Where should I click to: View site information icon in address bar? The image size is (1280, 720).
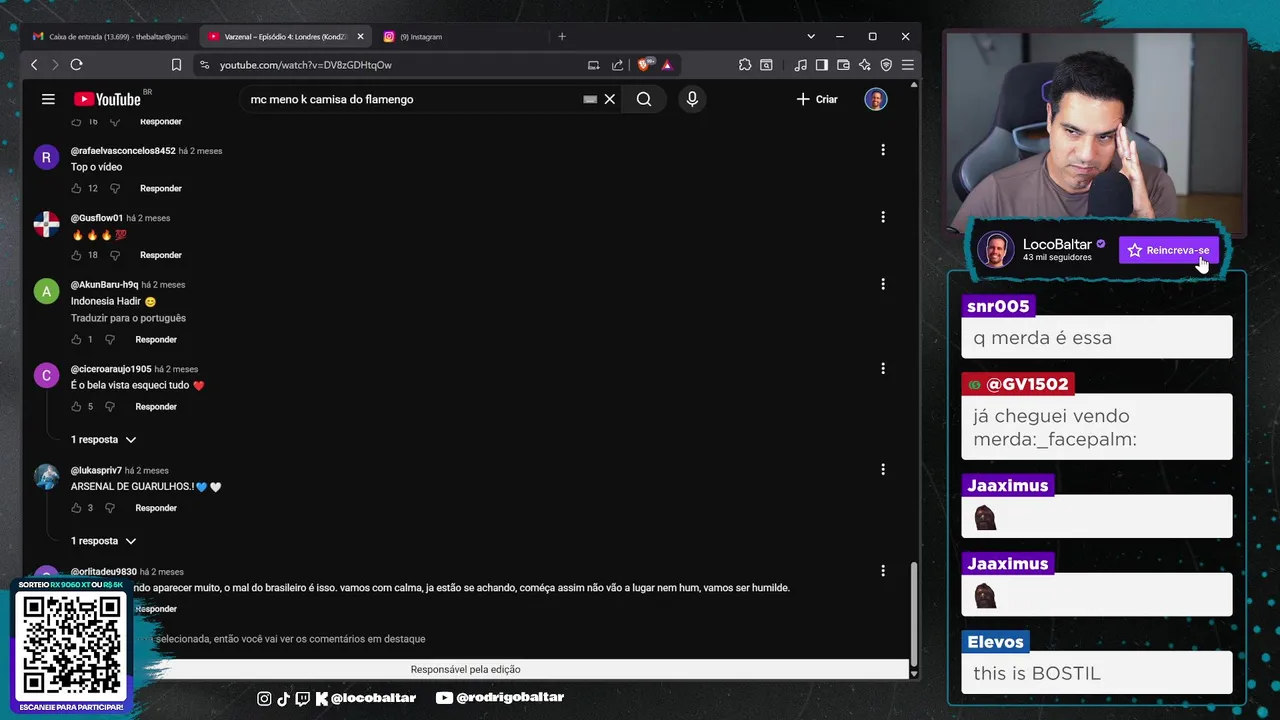[204, 65]
